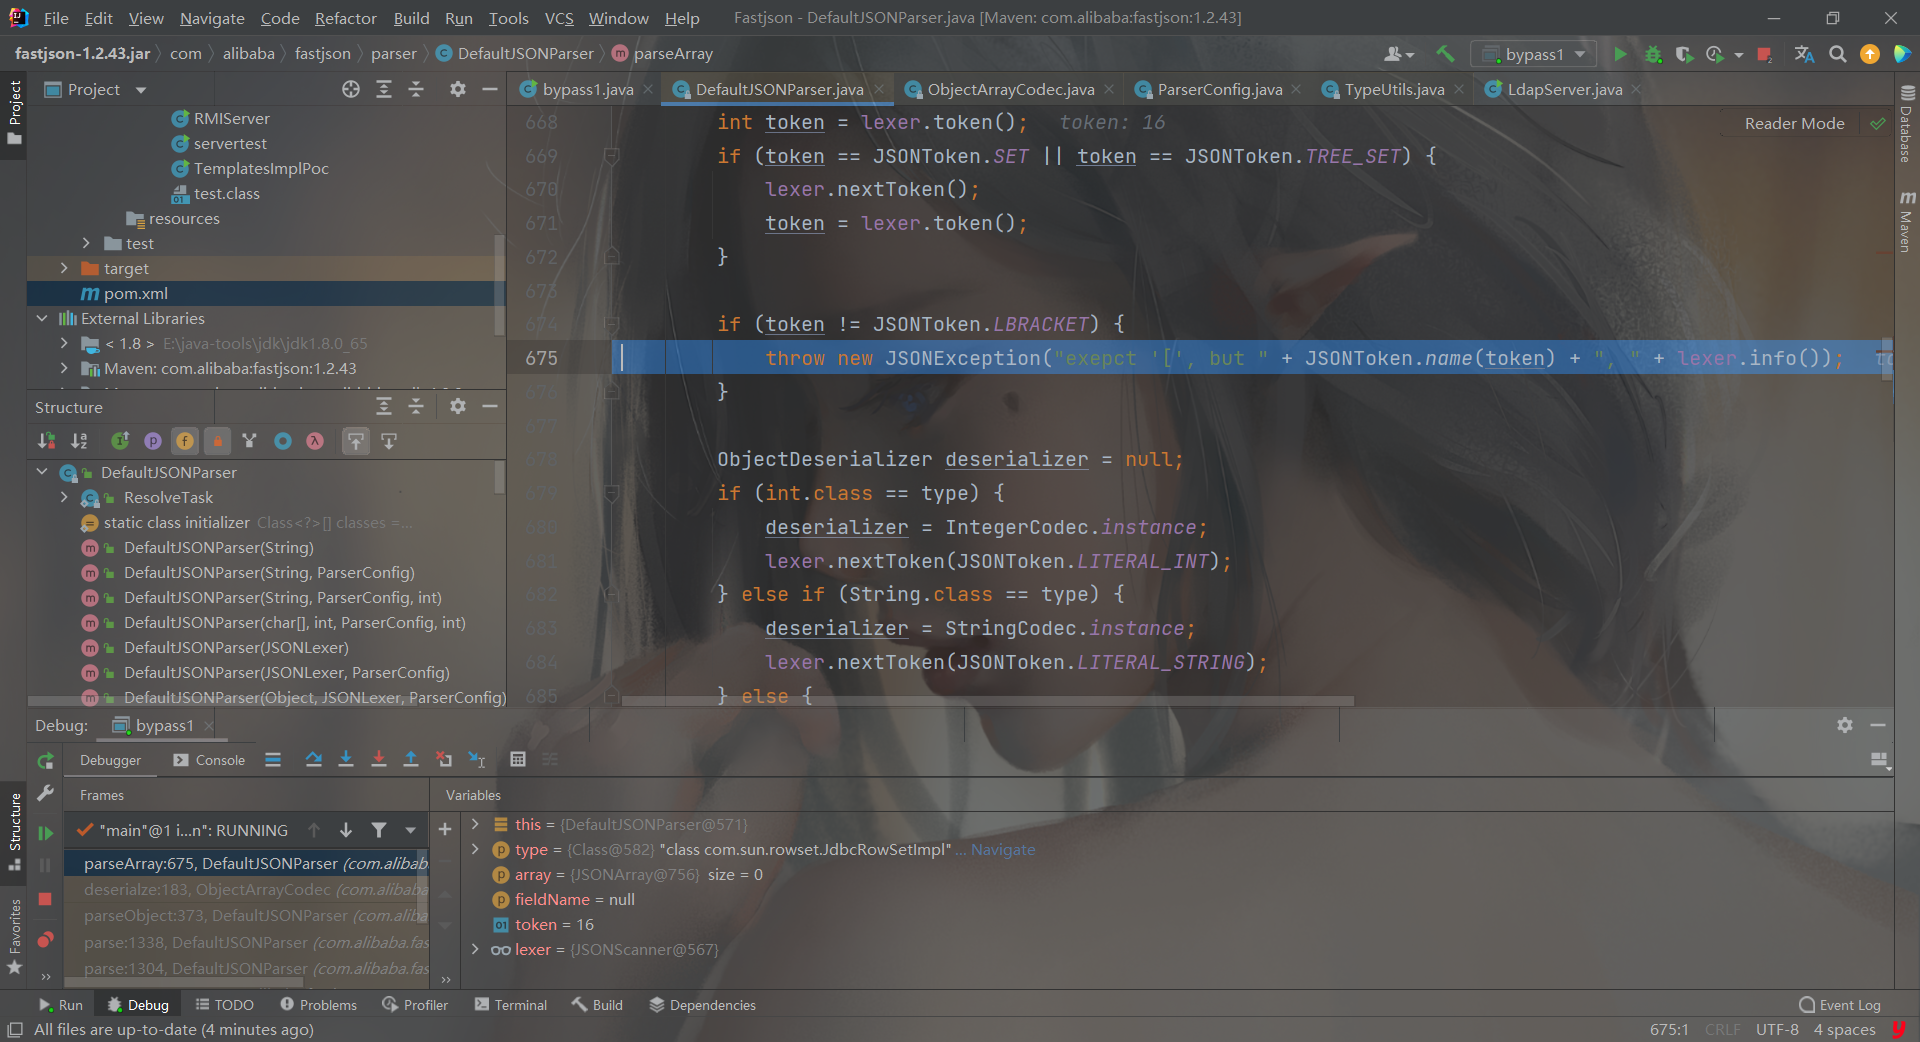Click Show Execution Point icon

click(273, 760)
